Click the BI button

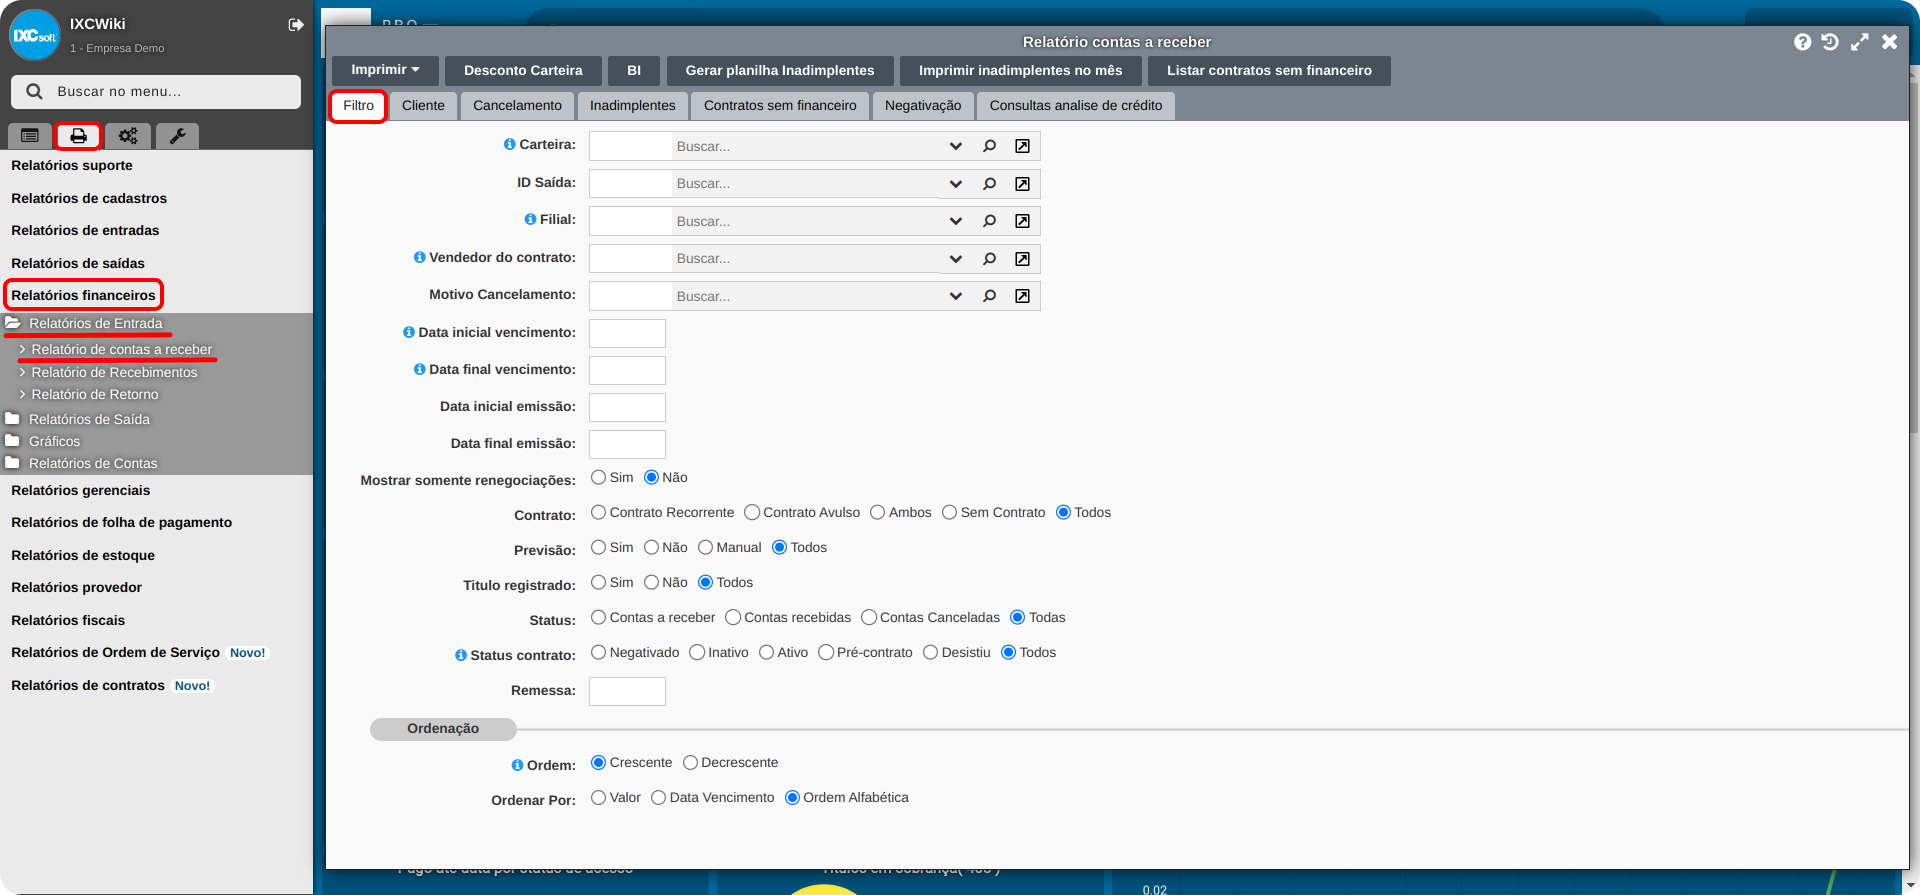click(634, 70)
